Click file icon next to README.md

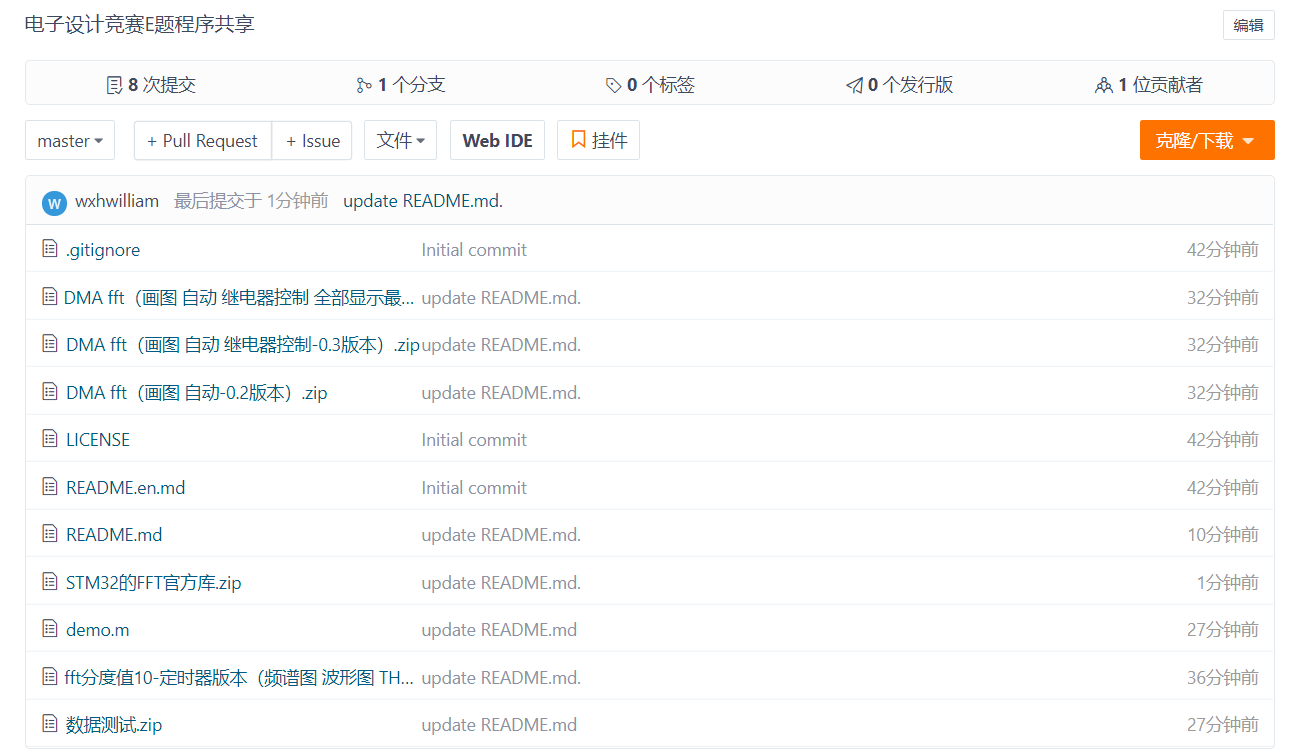point(50,534)
